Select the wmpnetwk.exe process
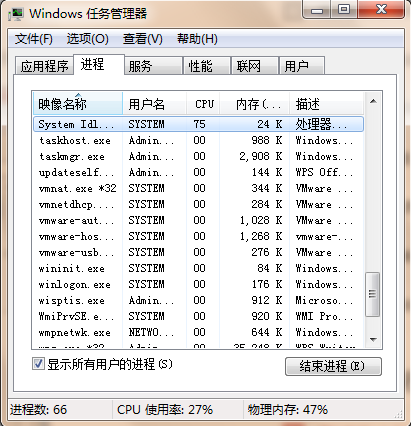 point(198,332)
